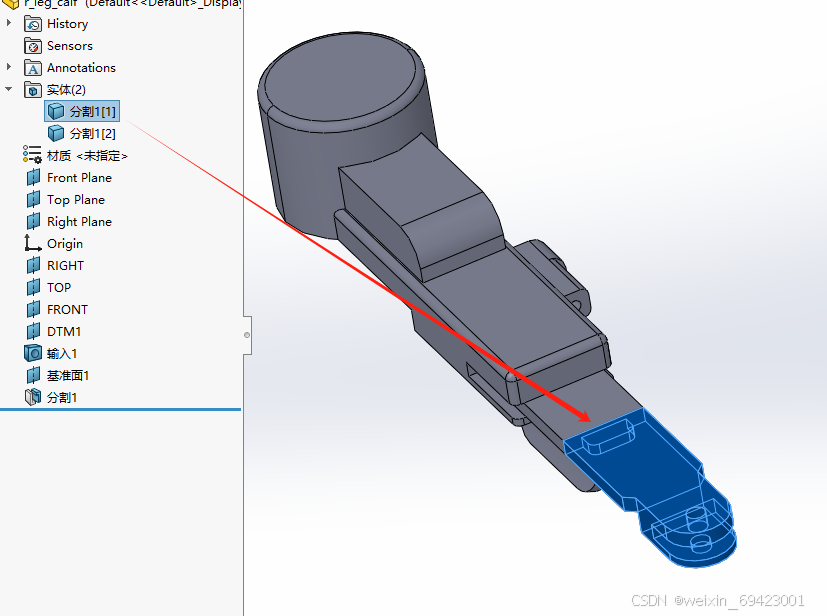This screenshot has width=827, height=616.
Task: Click the 实体(2) solid bodies folder icon
Action: [33, 90]
